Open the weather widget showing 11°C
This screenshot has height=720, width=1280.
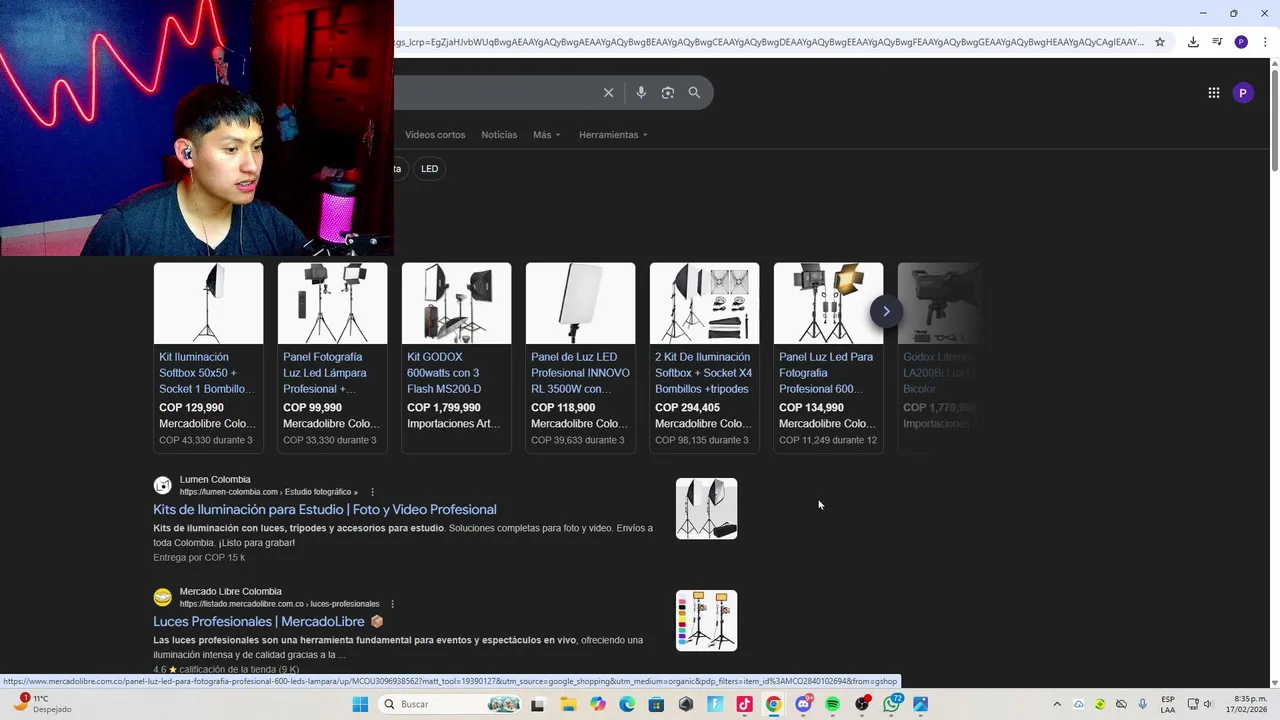click(40, 704)
